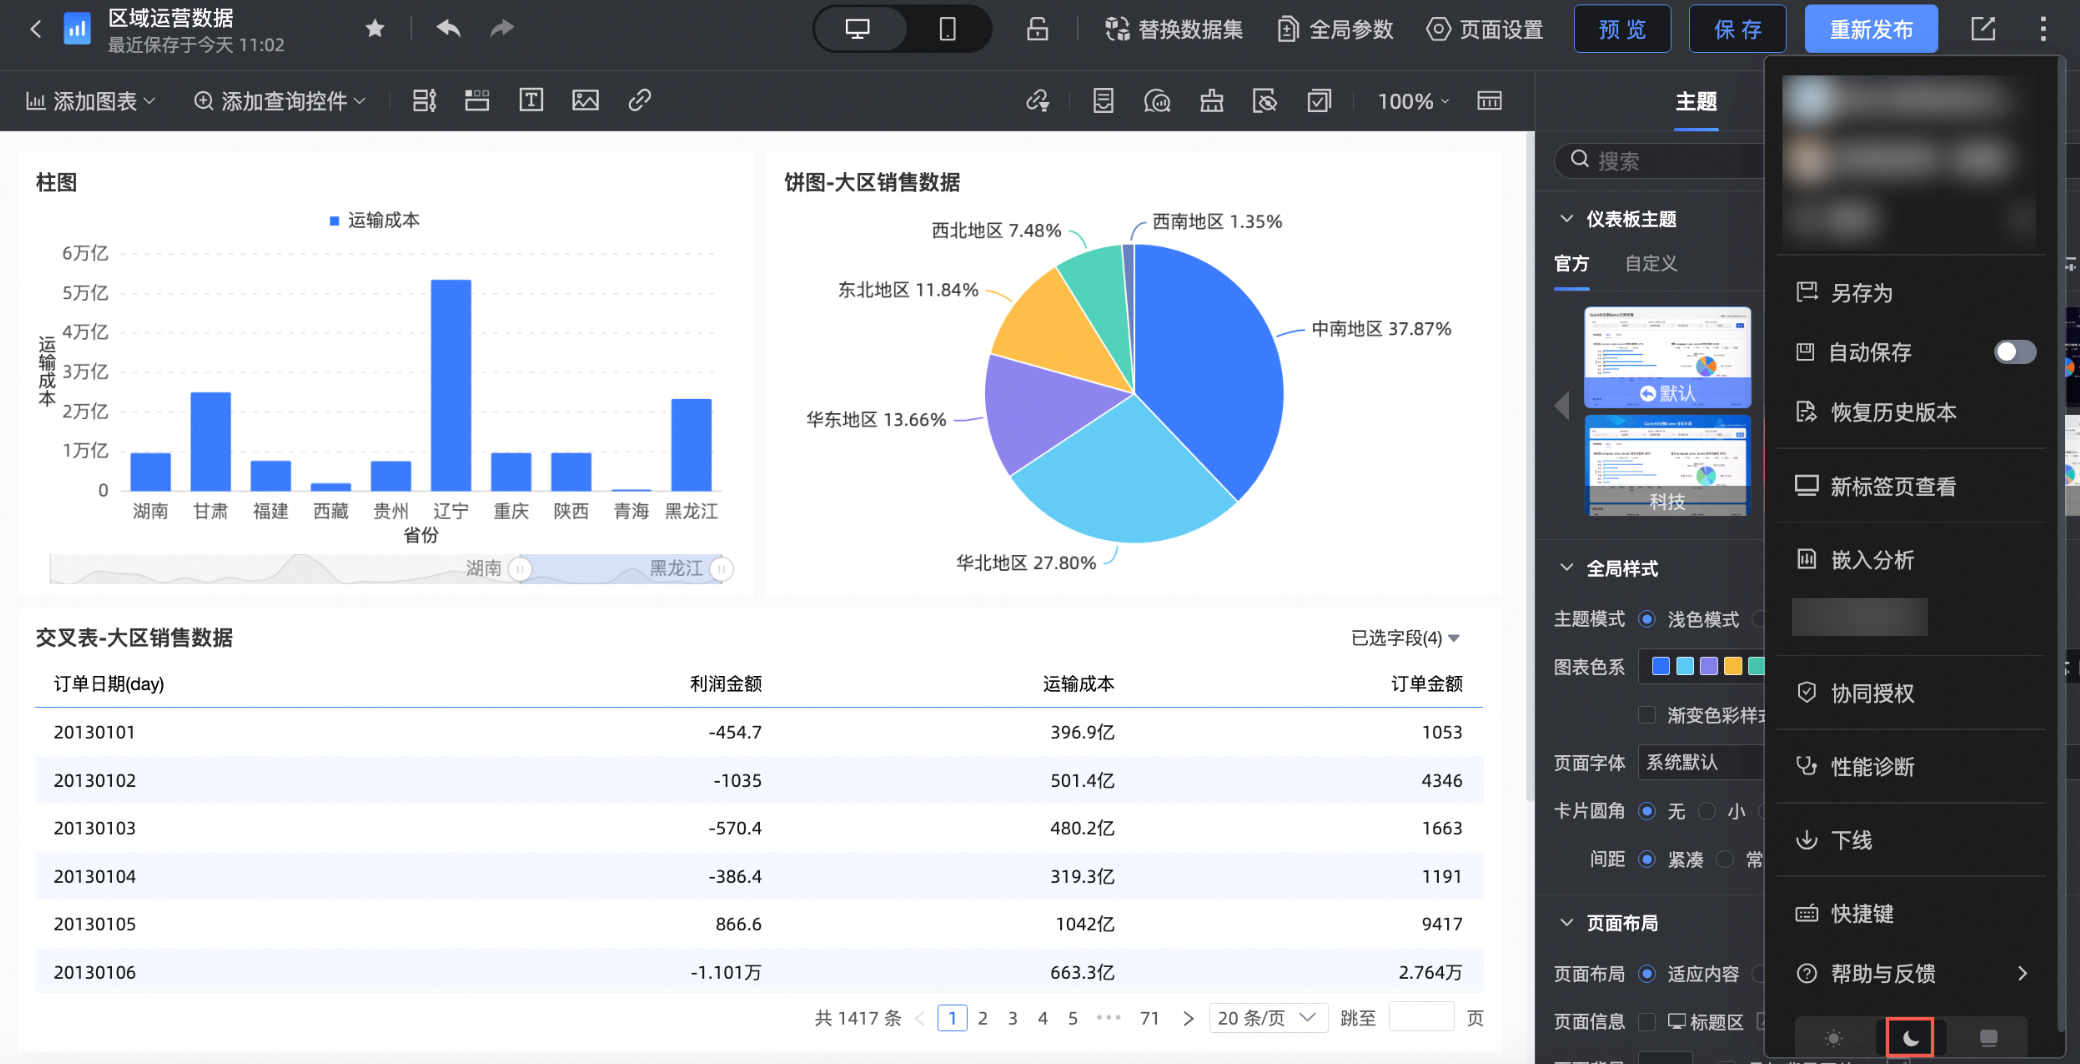The image size is (2080, 1064).
Task: Switch to the official themes tab
Action: pyautogui.click(x=1571, y=263)
